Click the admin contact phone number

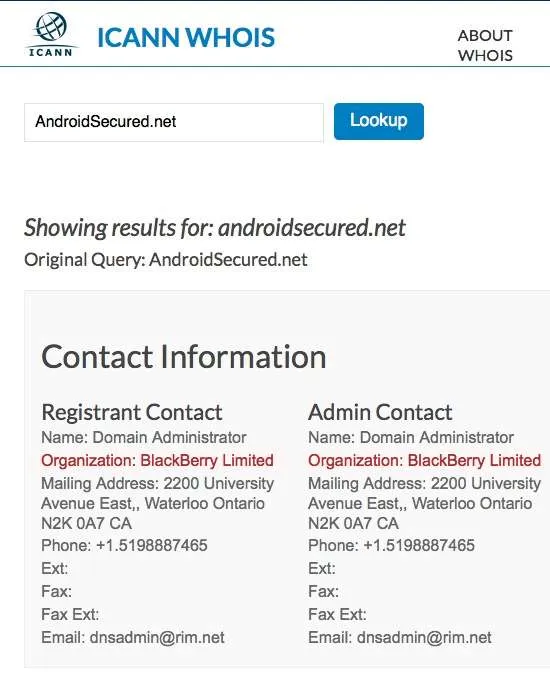(x=419, y=545)
